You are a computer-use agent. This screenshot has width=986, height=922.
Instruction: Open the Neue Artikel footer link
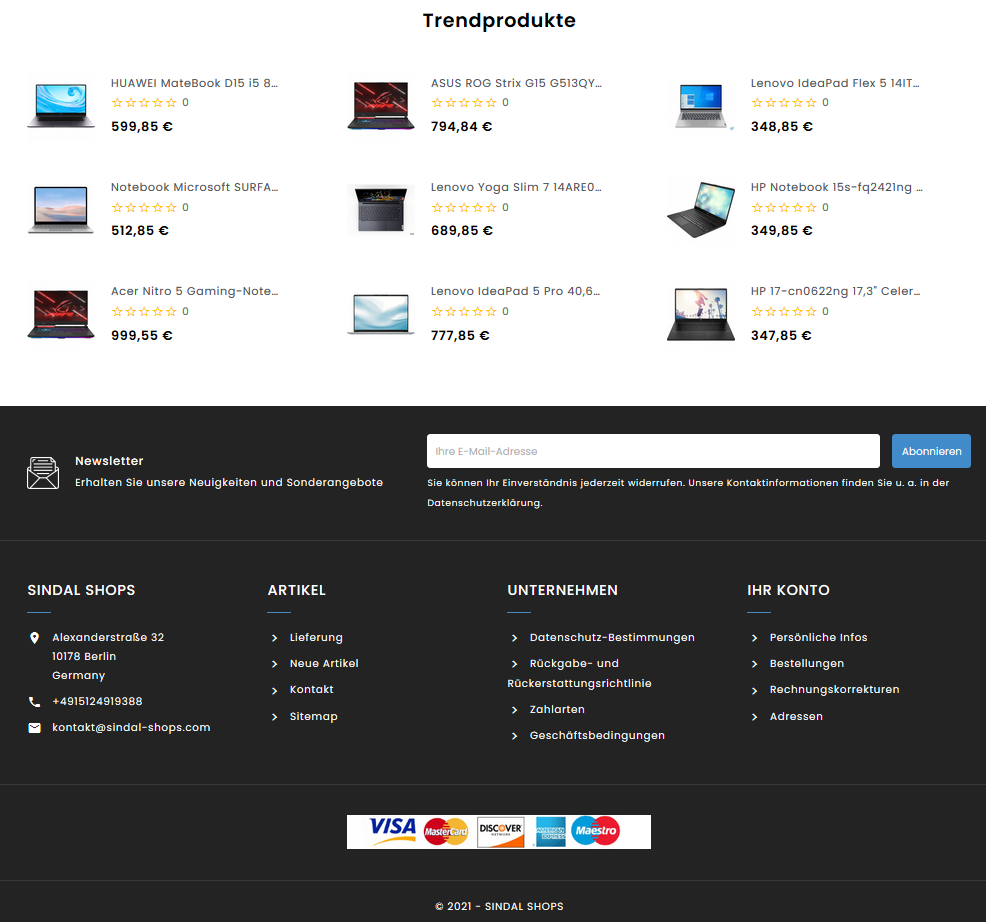click(x=324, y=664)
